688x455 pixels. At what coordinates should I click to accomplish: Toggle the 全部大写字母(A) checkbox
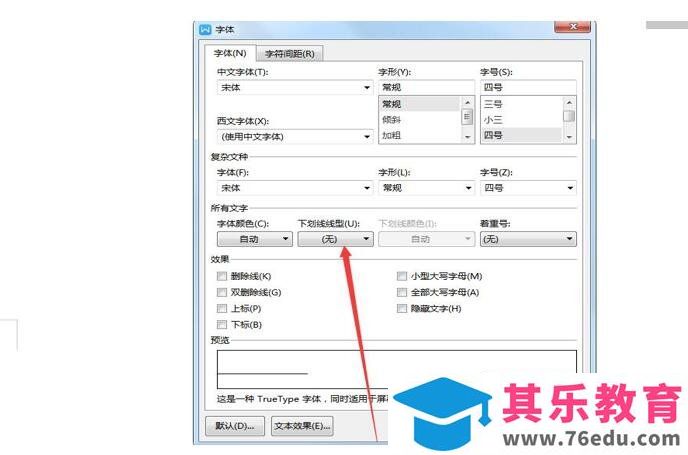point(402,292)
